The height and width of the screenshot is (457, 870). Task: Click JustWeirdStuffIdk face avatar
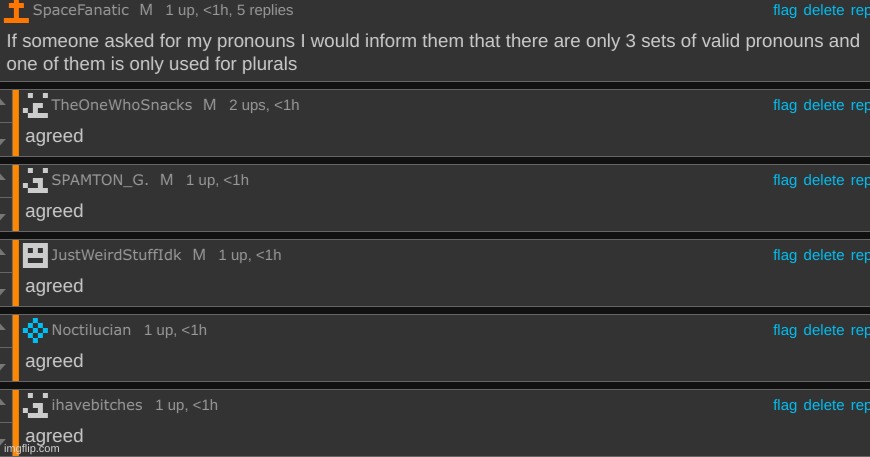tap(35, 255)
